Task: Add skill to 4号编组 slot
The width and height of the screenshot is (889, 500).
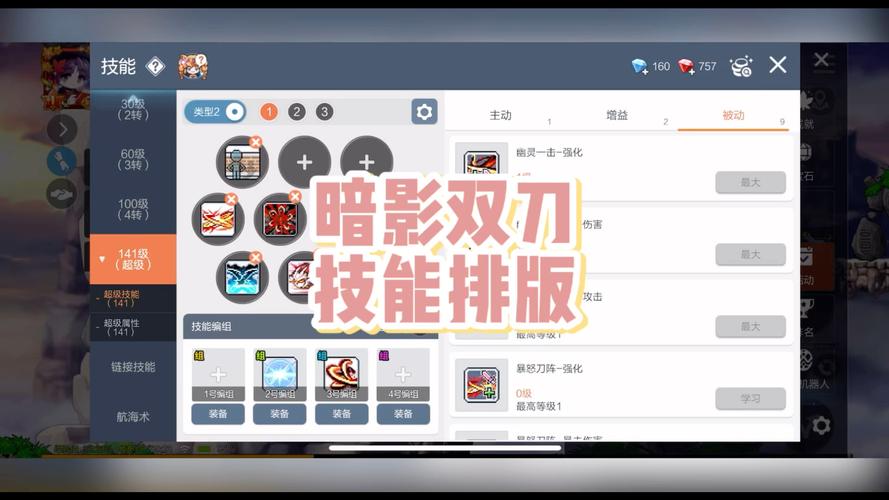Action: pyautogui.click(x=403, y=374)
